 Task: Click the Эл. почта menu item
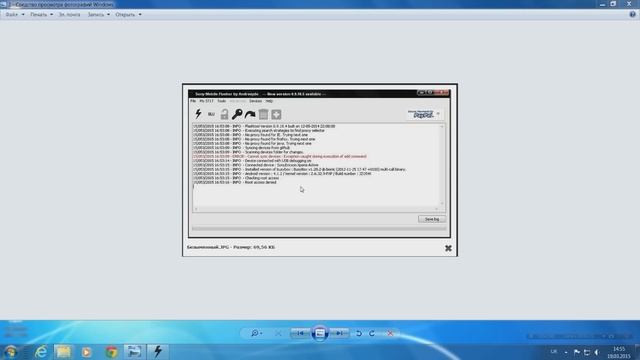point(69,14)
